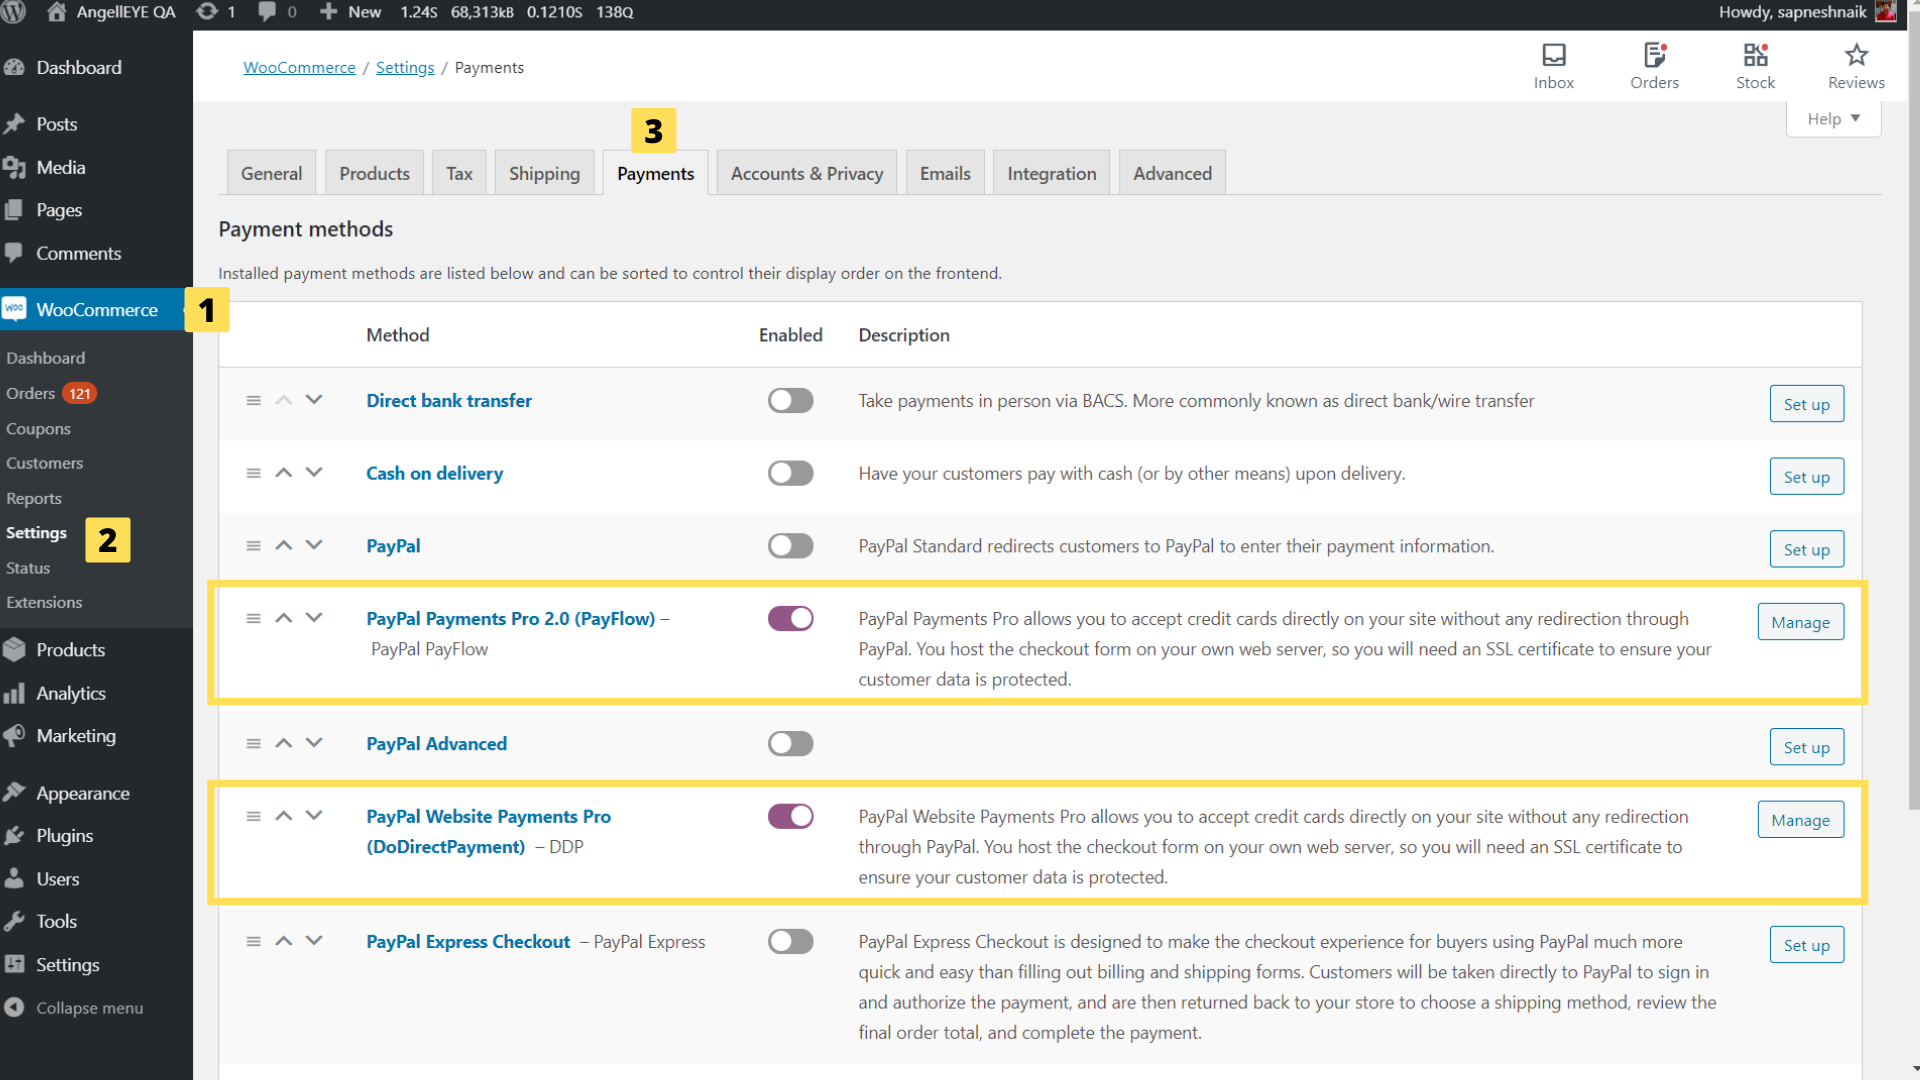
Task: Open the WooCommerce breadcrumb link
Action: tap(299, 67)
